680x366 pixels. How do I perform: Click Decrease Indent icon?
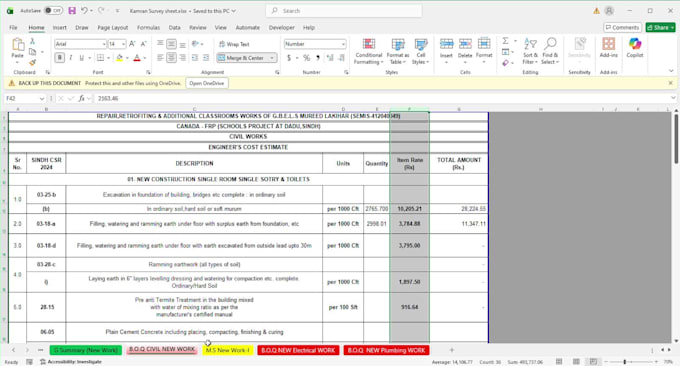[x=195, y=58]
